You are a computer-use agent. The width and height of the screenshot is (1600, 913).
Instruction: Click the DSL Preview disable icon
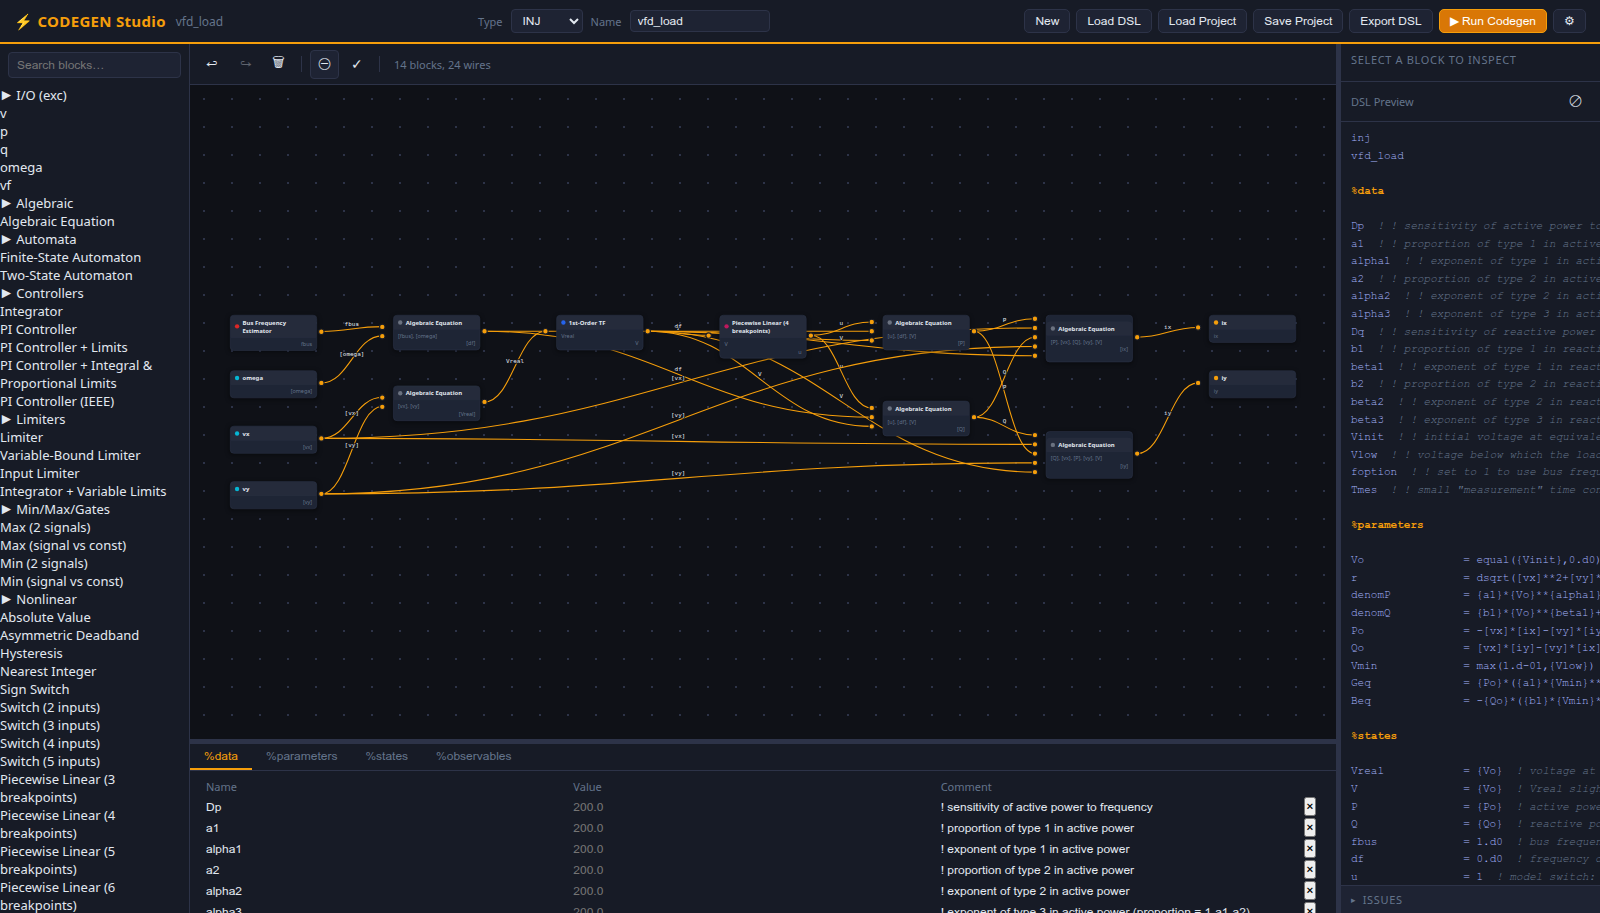coord(1575,101)
